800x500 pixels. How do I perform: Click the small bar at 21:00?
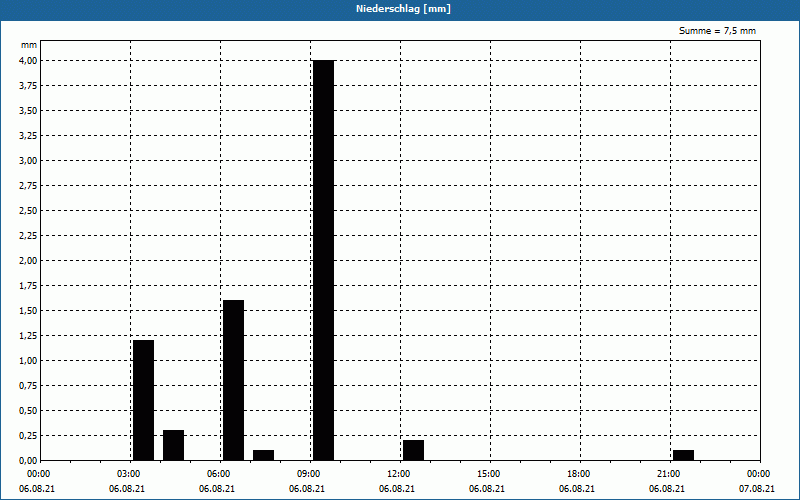[x=684, y=455]
